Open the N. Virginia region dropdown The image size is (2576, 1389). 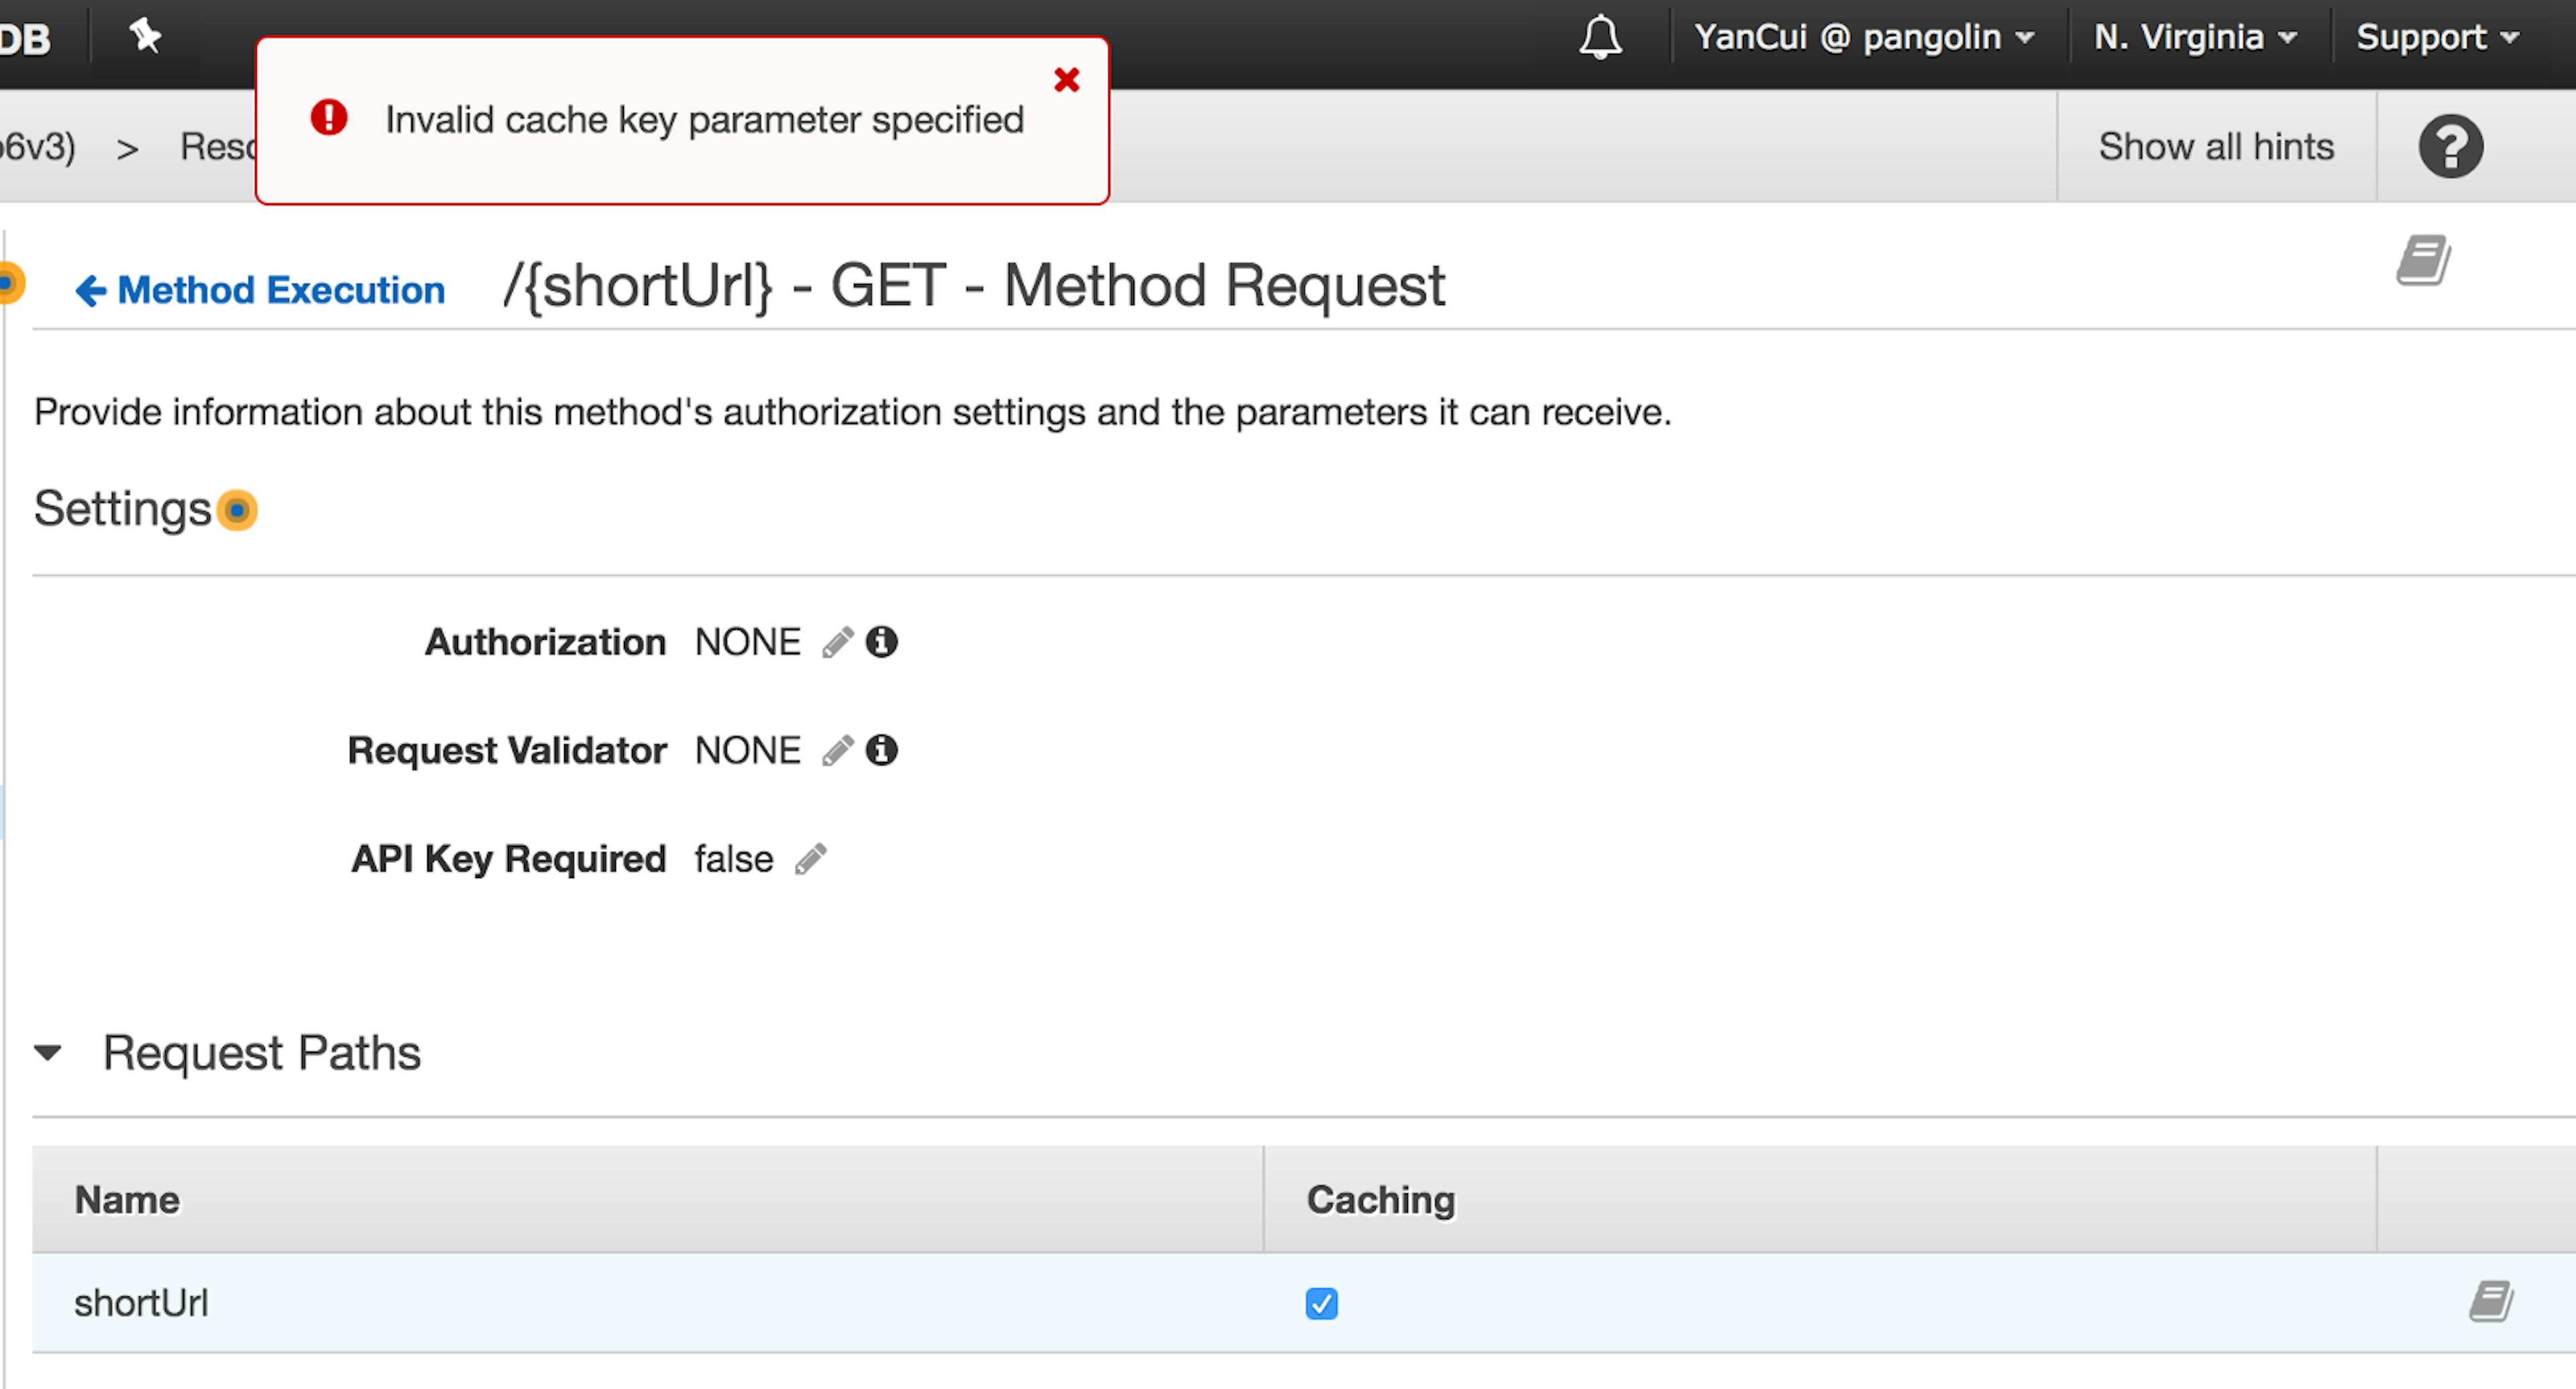click(x=2195, y=38)
